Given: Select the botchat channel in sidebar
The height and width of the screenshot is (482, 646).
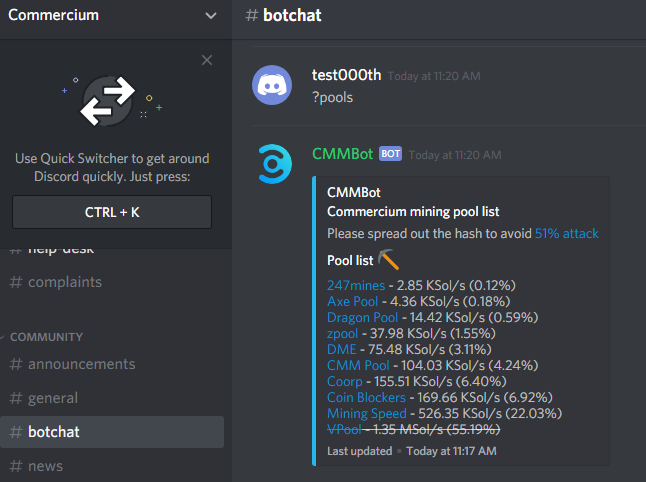Looking at the screenshot, I should [112, 432].
